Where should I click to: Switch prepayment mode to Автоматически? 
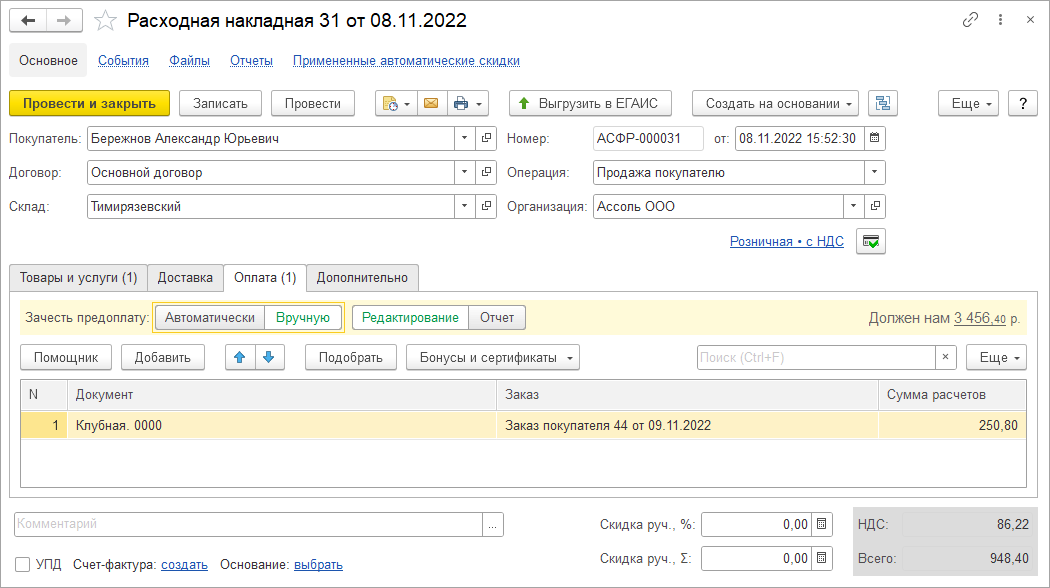210,318
